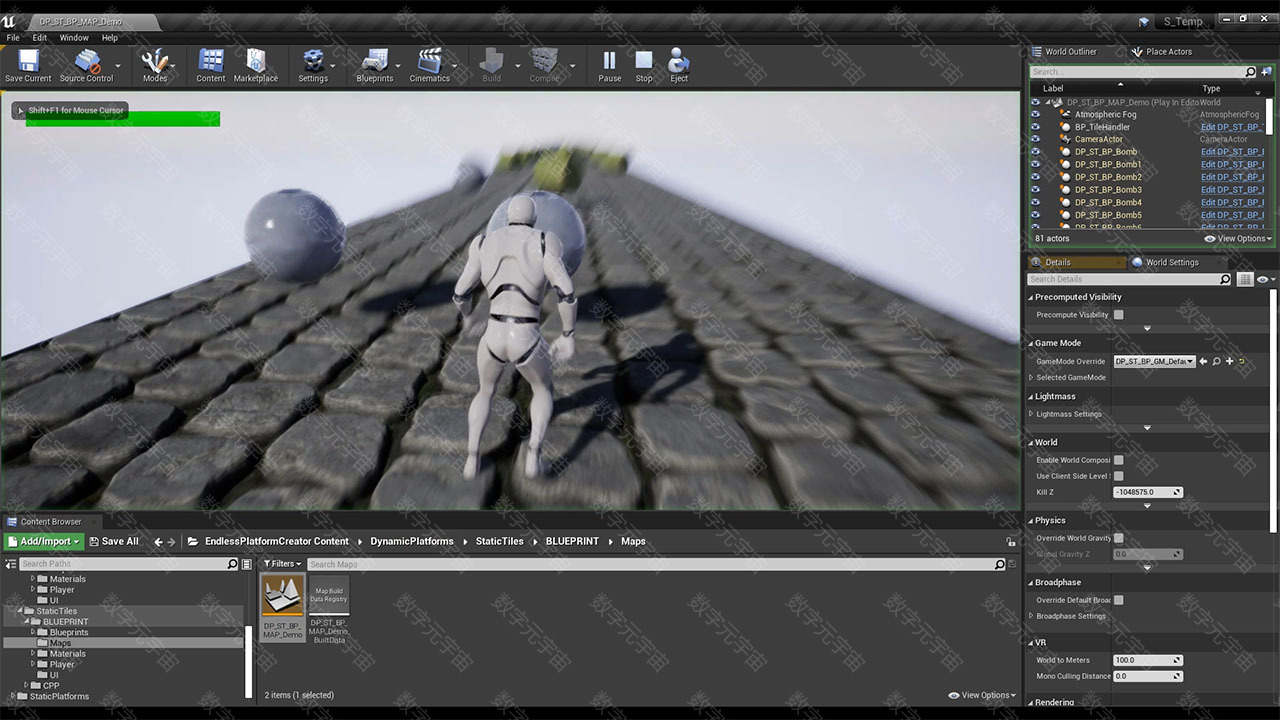Toggle Details property matrix grid icon
1280x720 pixels.
point(1245,279)
